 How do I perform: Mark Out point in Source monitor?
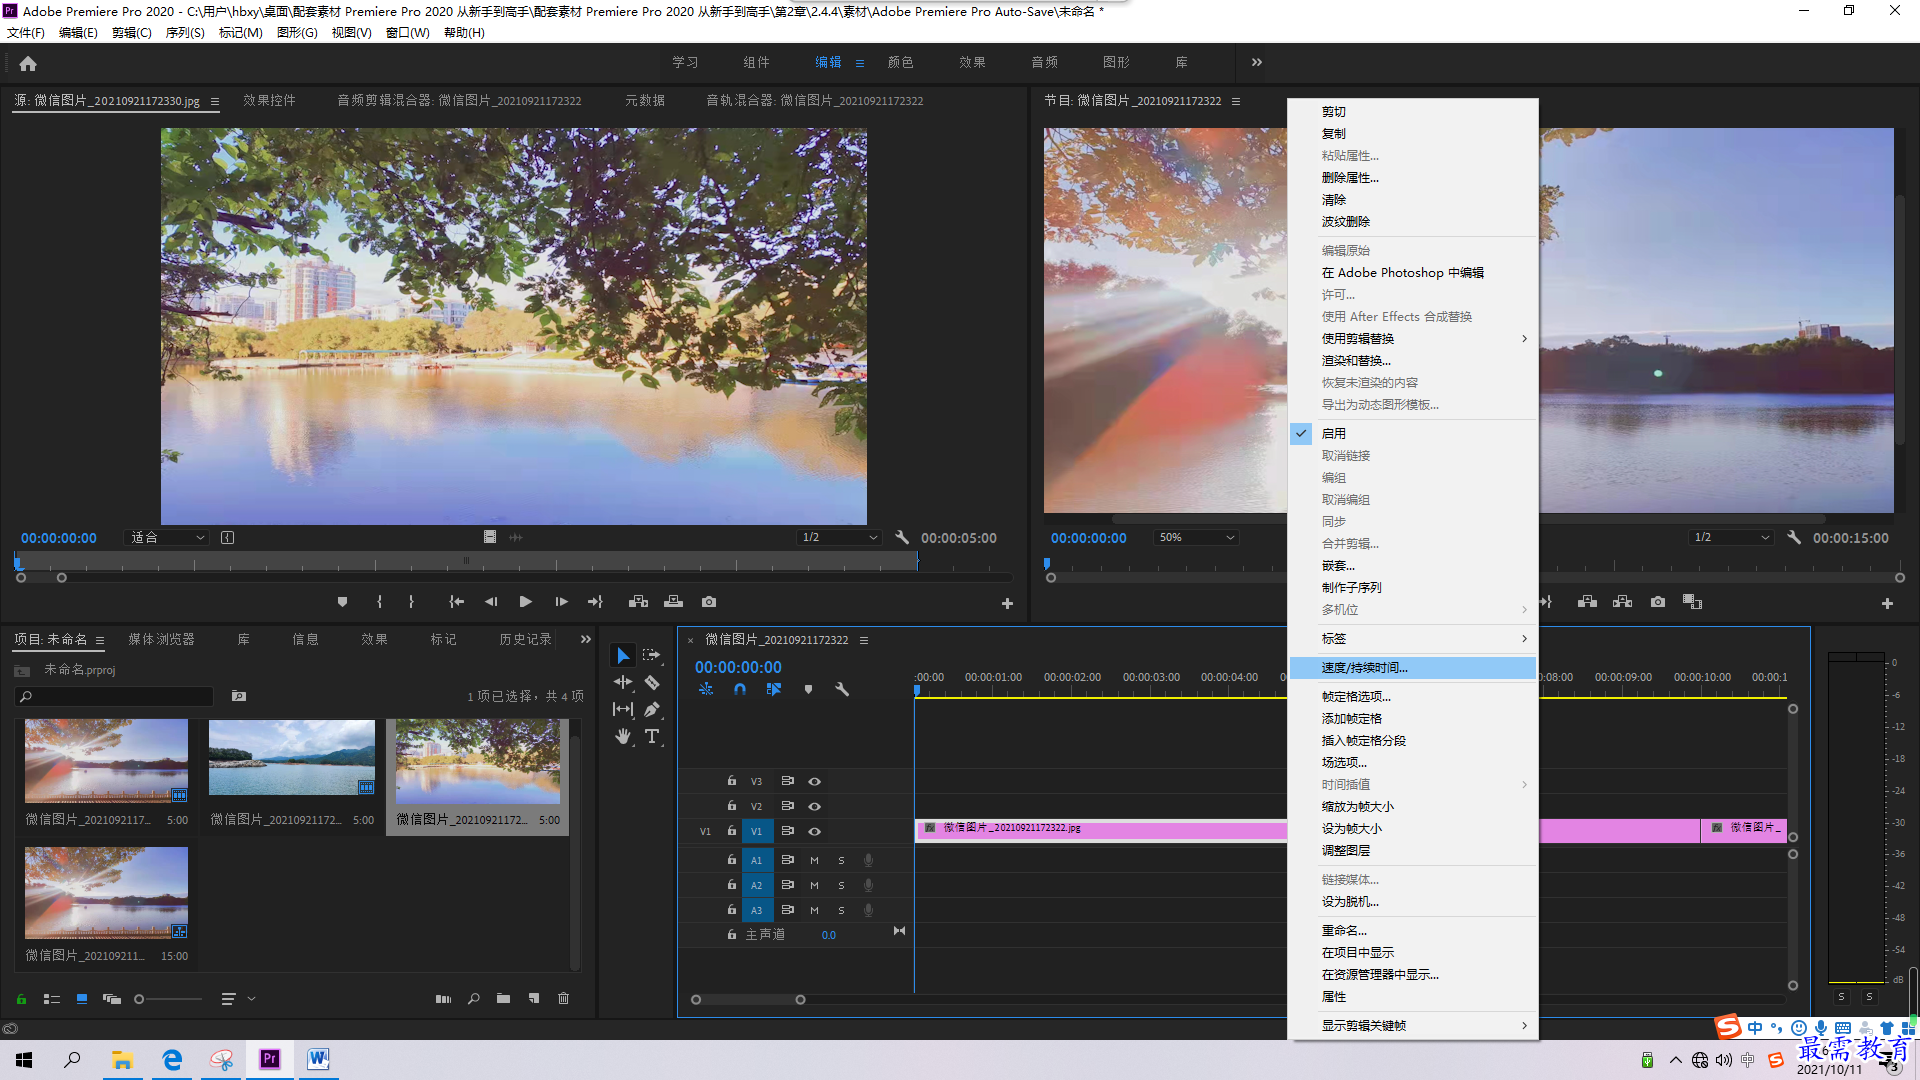point(411,602)
